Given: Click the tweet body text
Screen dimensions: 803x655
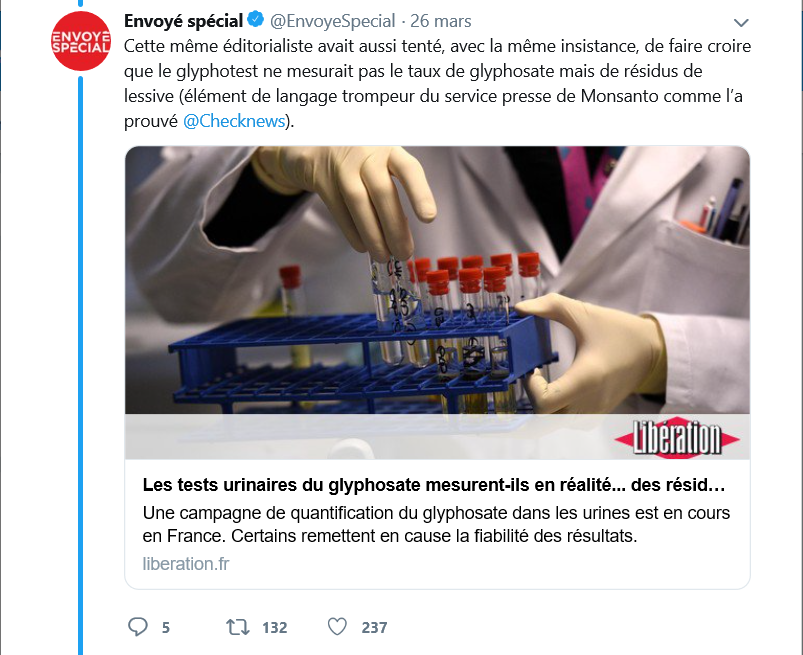Looking at the screenshot, I should coord(437,83).
